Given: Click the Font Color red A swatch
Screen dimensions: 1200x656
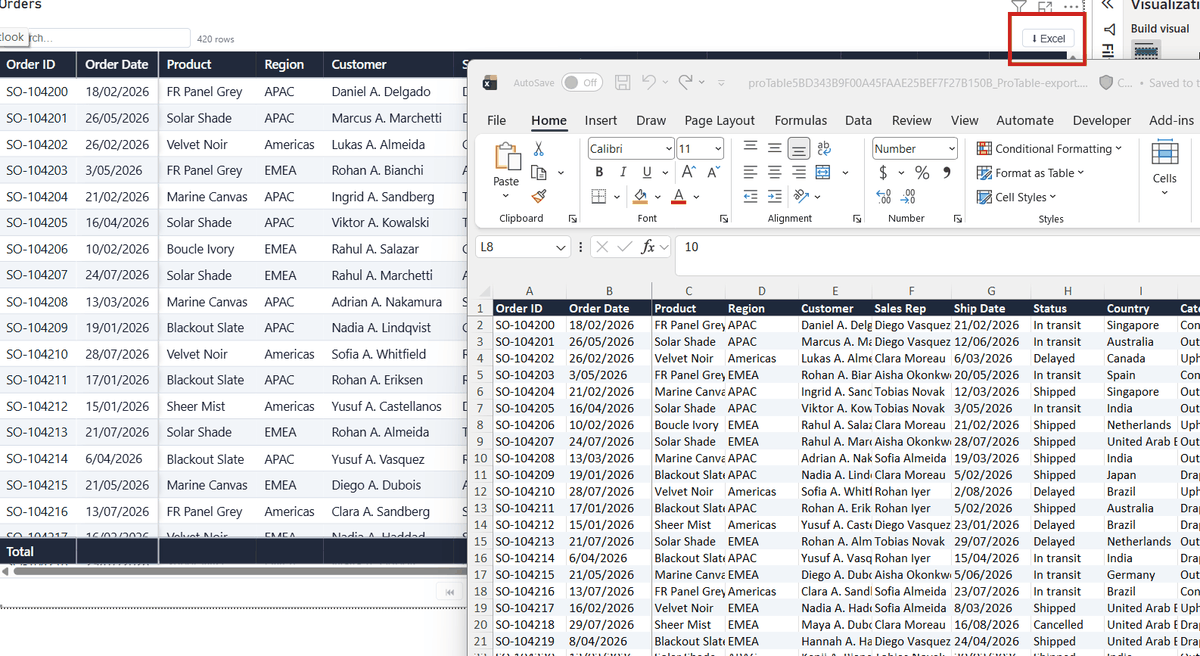Looking at the screenshot, I should (x=680, y=197).
